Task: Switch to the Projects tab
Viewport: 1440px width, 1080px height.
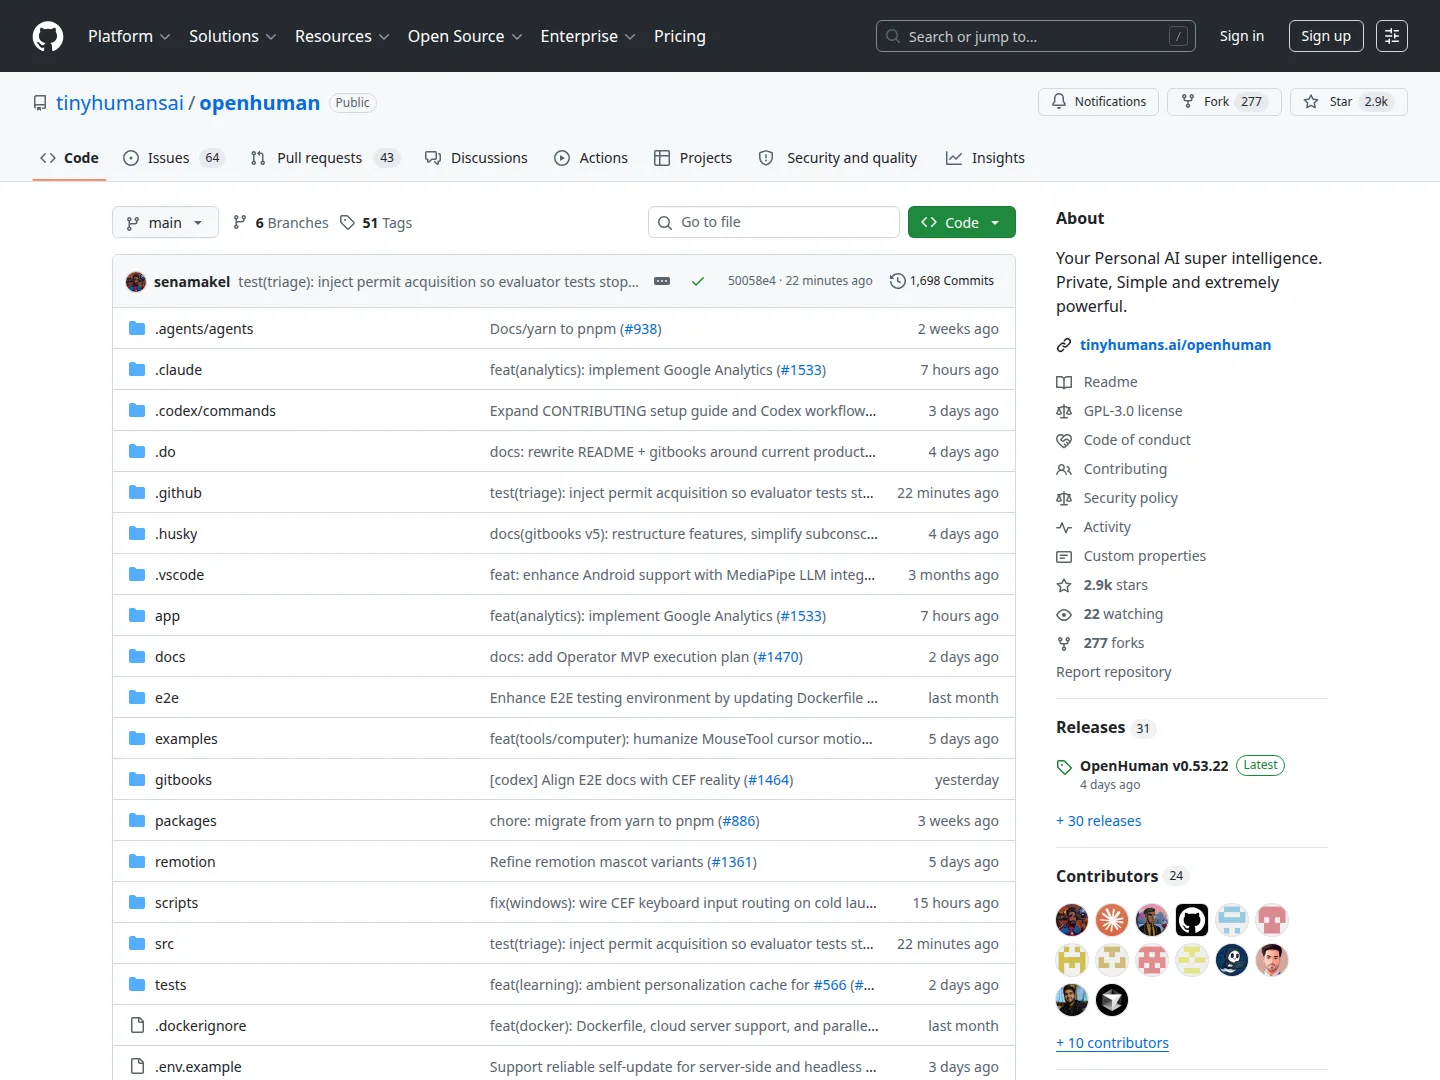Action: click(693, 158)
